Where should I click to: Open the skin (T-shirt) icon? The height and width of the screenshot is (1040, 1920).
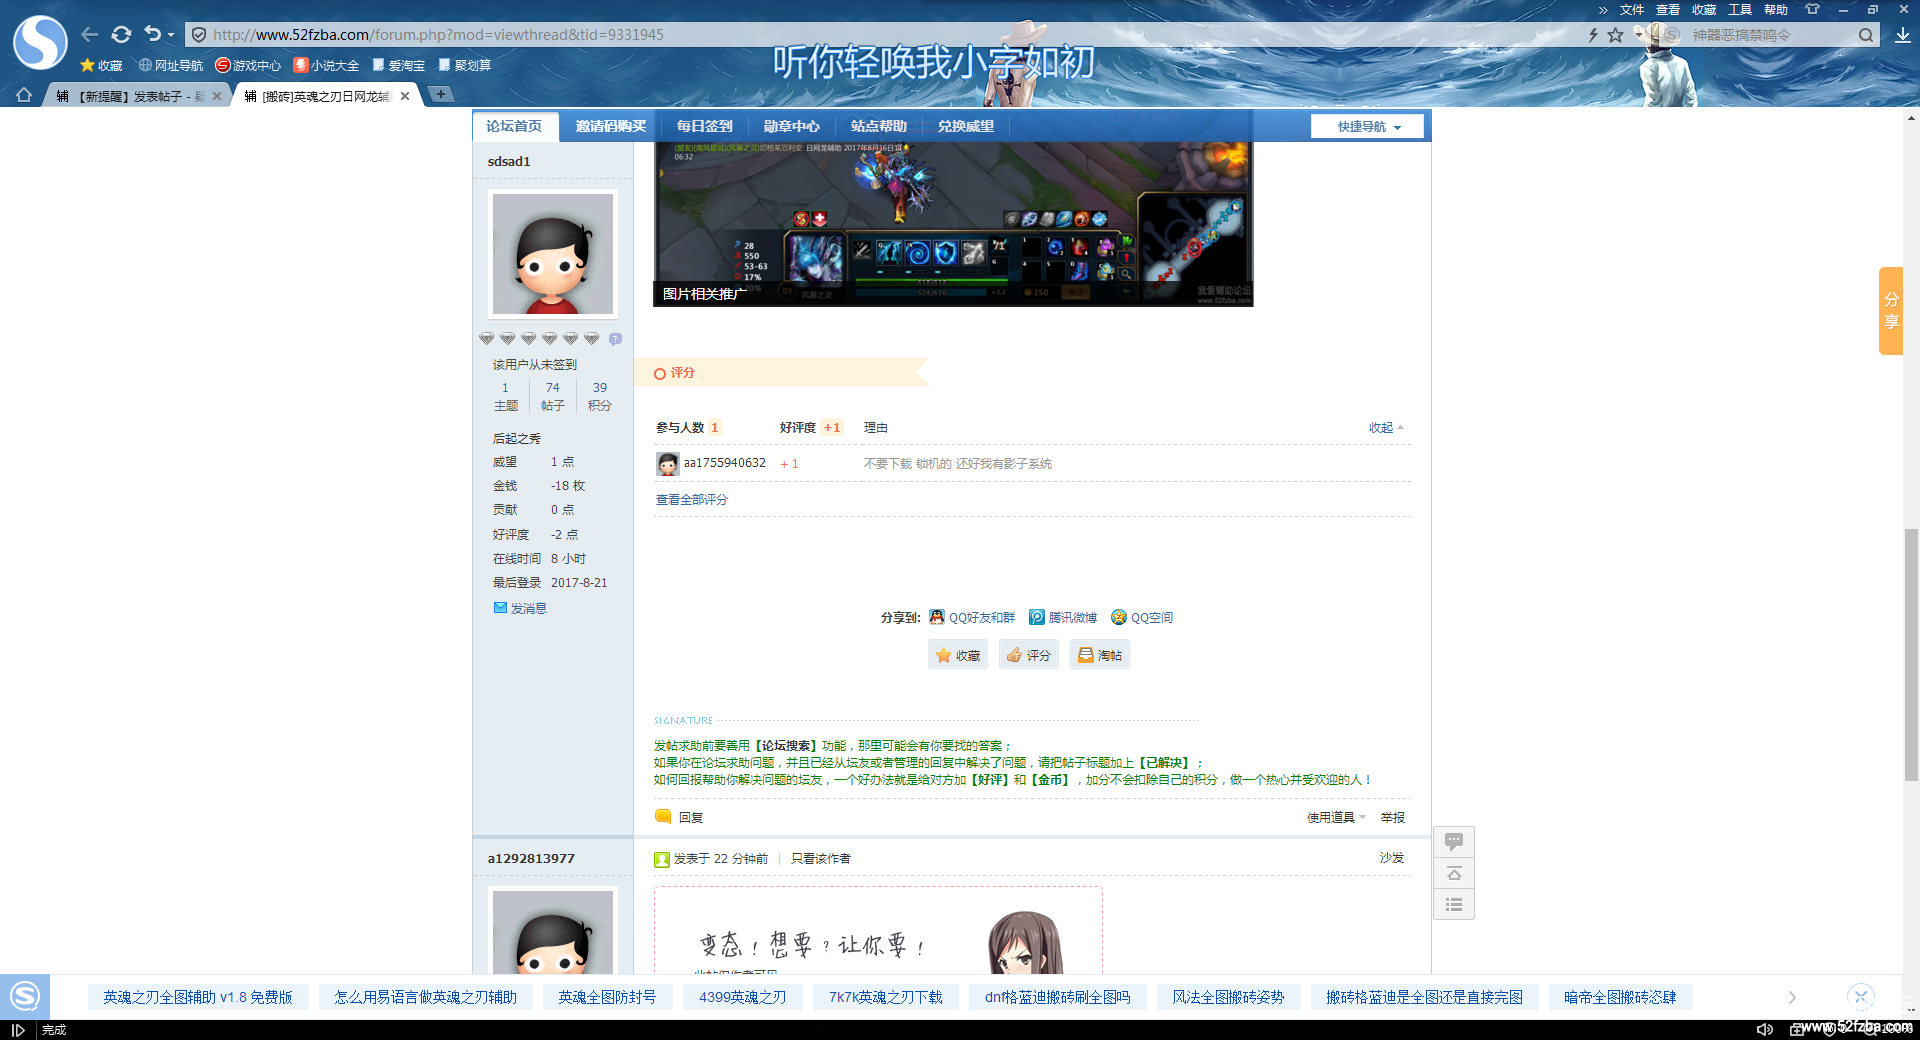tap(1812, 9)
